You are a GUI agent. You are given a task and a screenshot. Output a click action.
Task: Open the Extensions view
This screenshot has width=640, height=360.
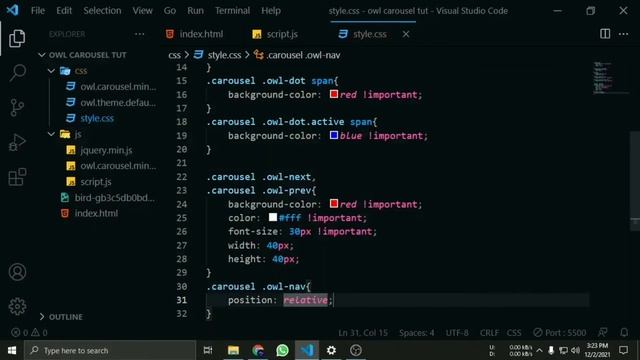click(x=17, y=177)
